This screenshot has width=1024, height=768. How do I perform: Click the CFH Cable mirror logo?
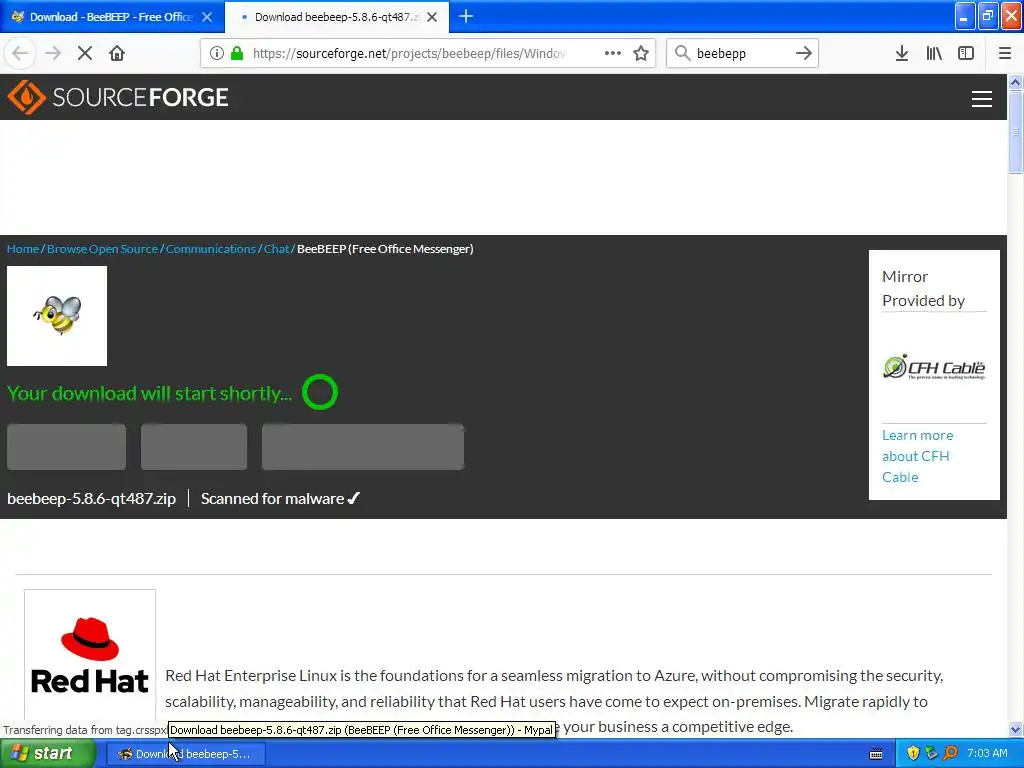(934, 367)
